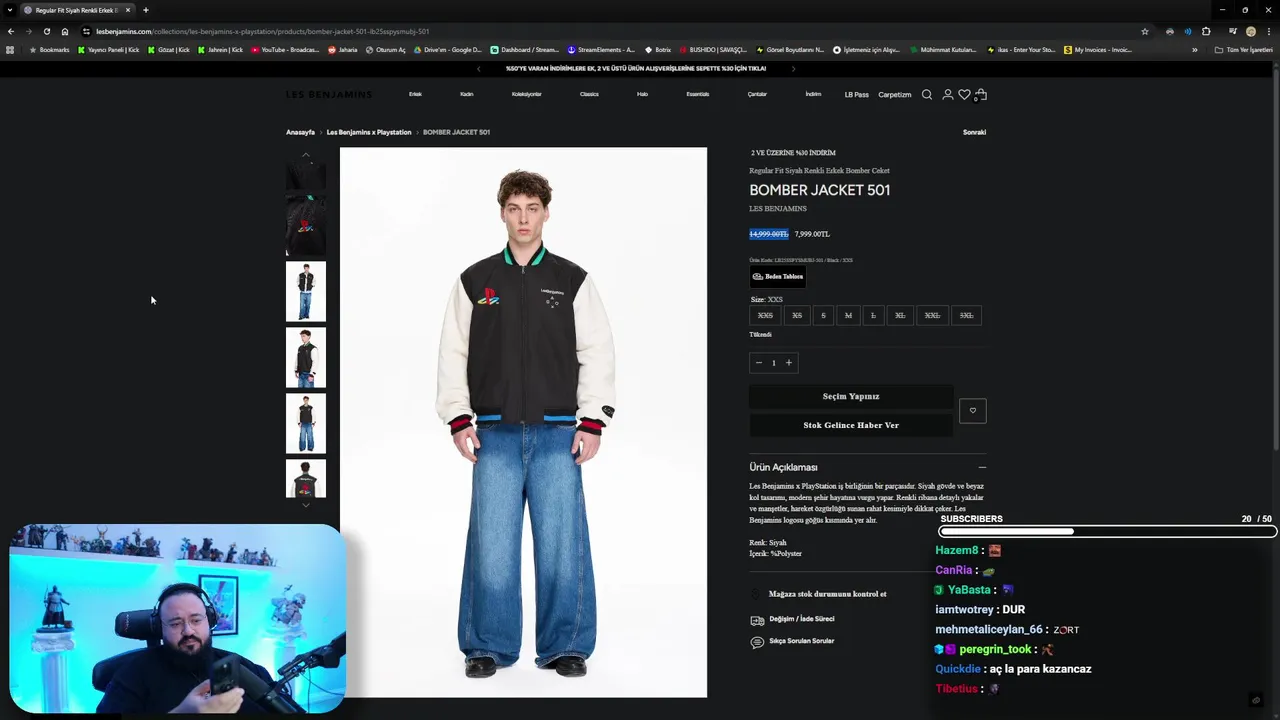Select size XS
1280x720 pixels.
797,315
